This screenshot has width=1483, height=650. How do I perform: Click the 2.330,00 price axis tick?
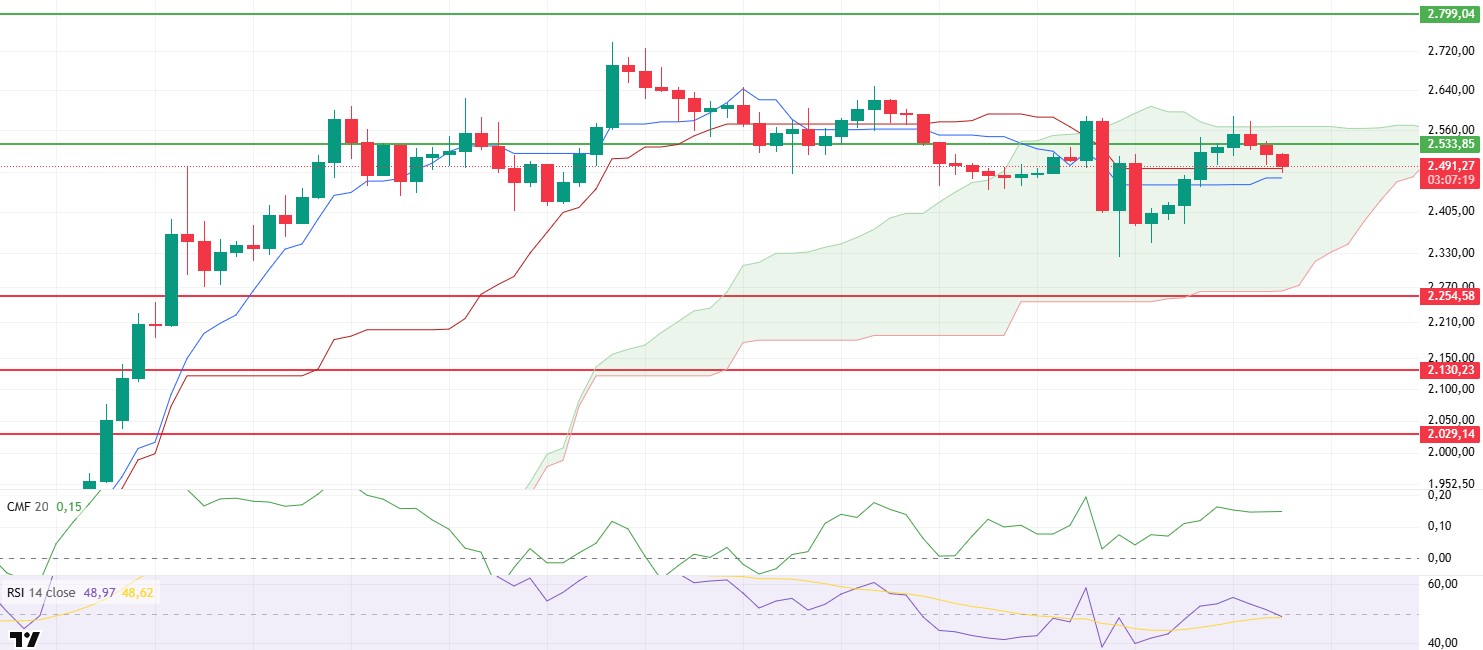[1453, 253]
